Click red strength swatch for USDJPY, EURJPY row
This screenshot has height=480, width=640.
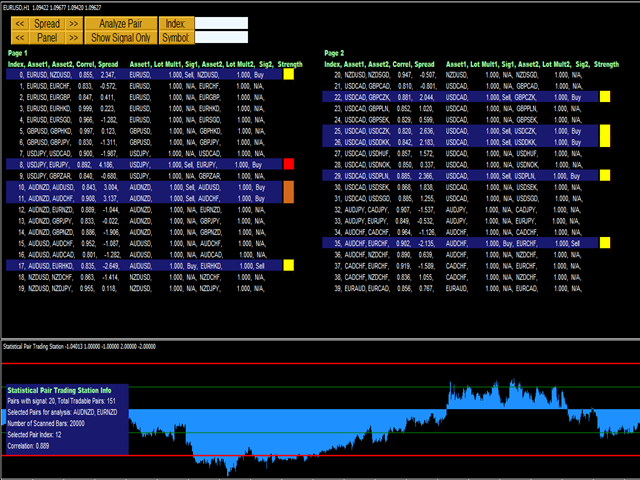[x=288, y=162]
